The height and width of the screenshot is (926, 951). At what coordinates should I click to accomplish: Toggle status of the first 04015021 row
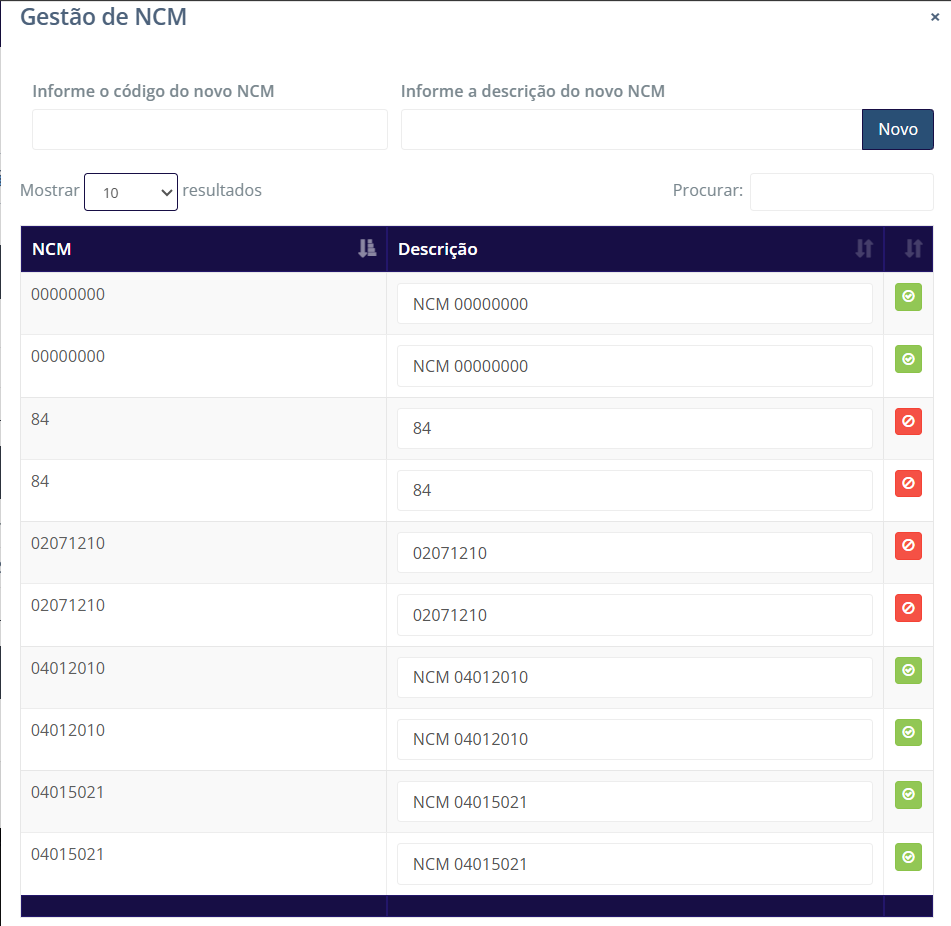pyautogui.click(x=908, y=795)
